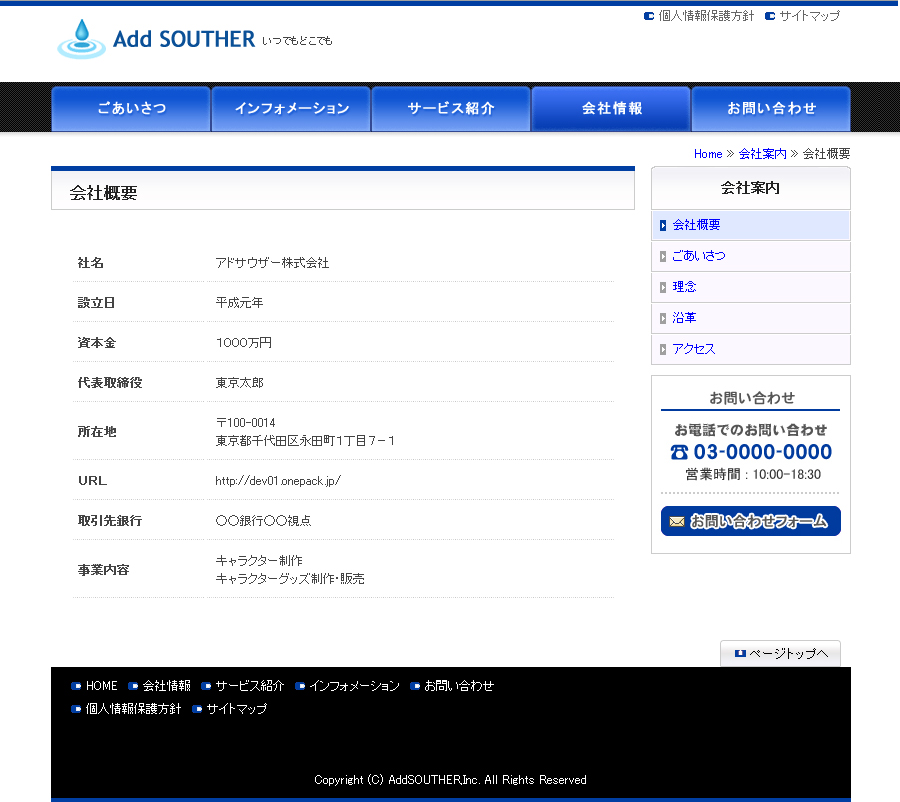Click the up arrow icon on ページトップへ
The image size is (900, 802).
point(740,654)
